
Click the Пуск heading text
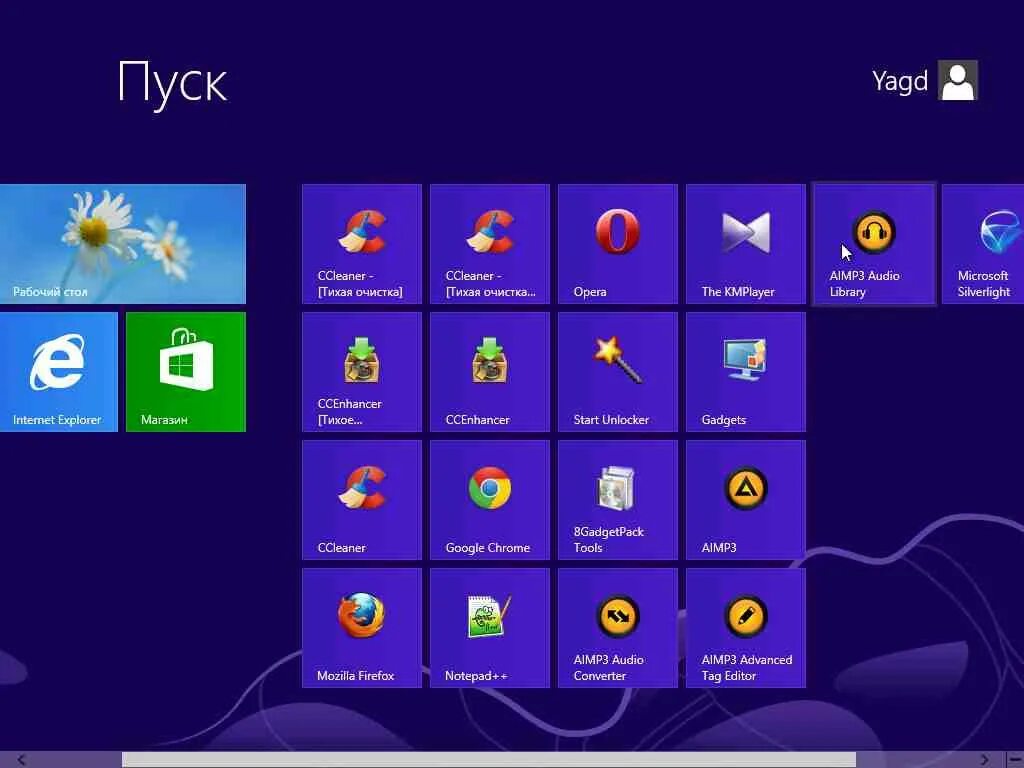click(x=172, y=83)
